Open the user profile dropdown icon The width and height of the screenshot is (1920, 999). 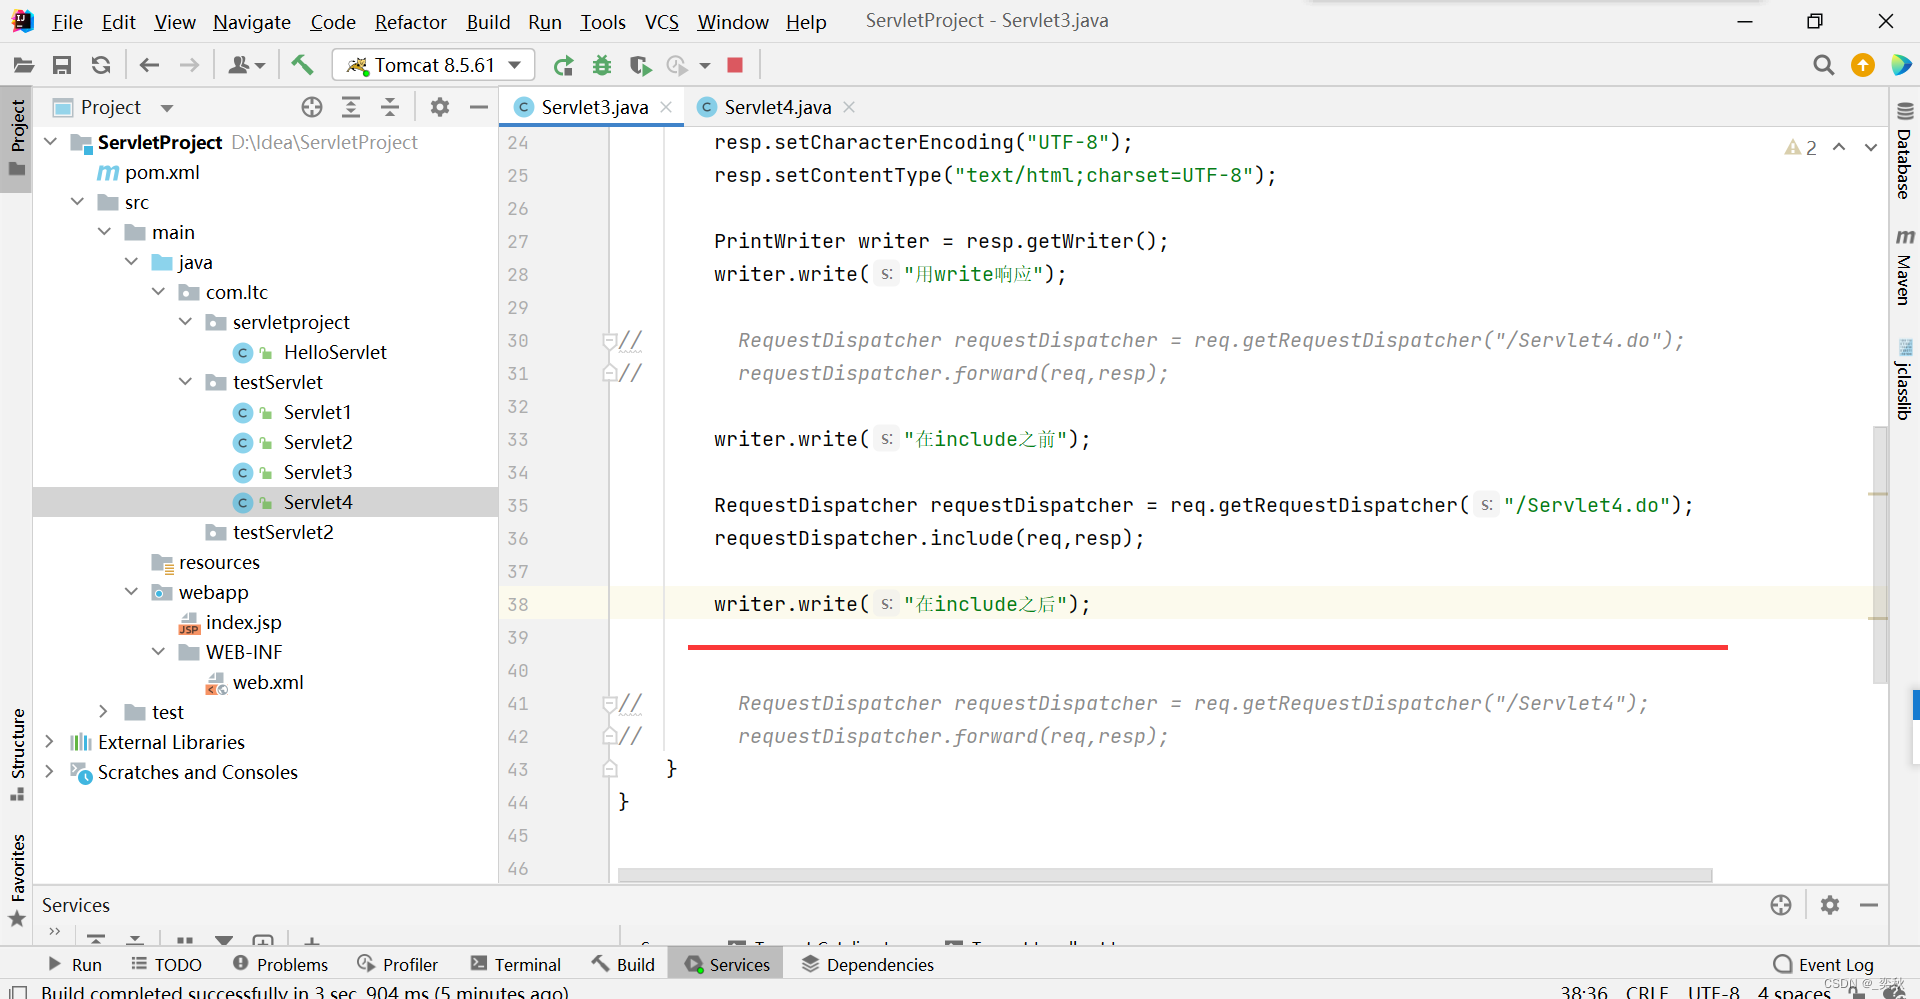246,65
